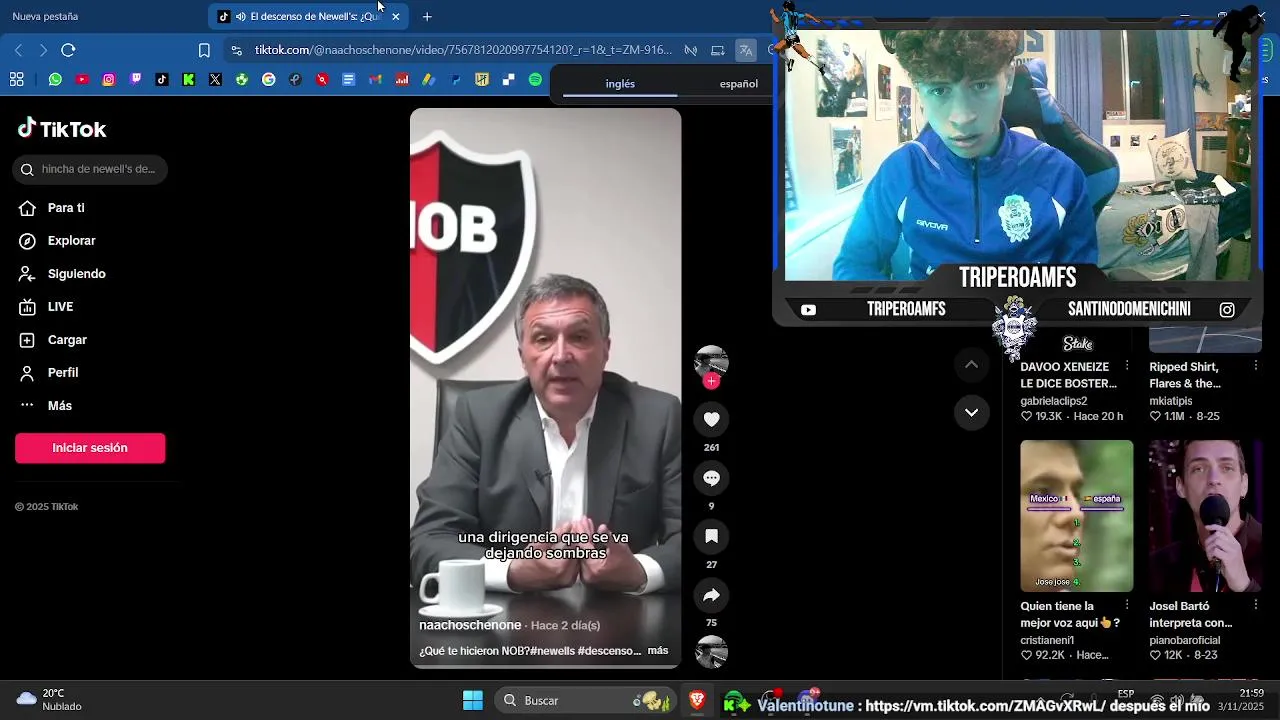Viewport: 1280px width, 720px height.
Task: Open Josel Bartó interpreta thumbnail
Action: point(1205,516)
